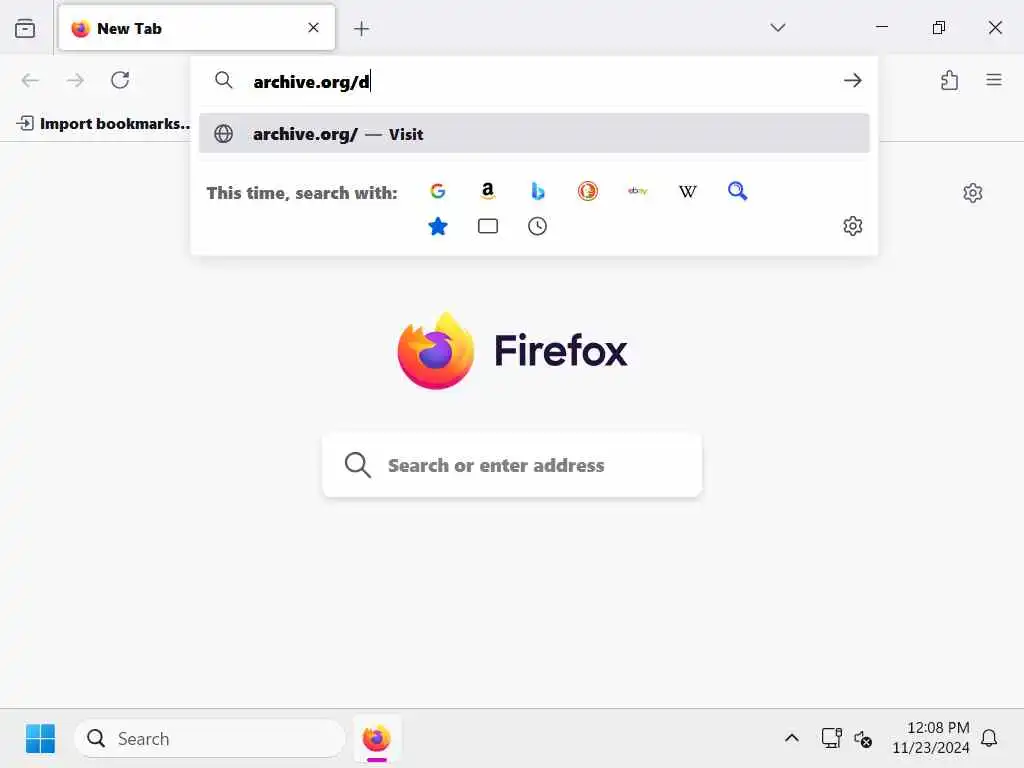Viewport: 1024px width, 768px height.
Task: Expand the list all tabs chevron
Action: [777, 27]
